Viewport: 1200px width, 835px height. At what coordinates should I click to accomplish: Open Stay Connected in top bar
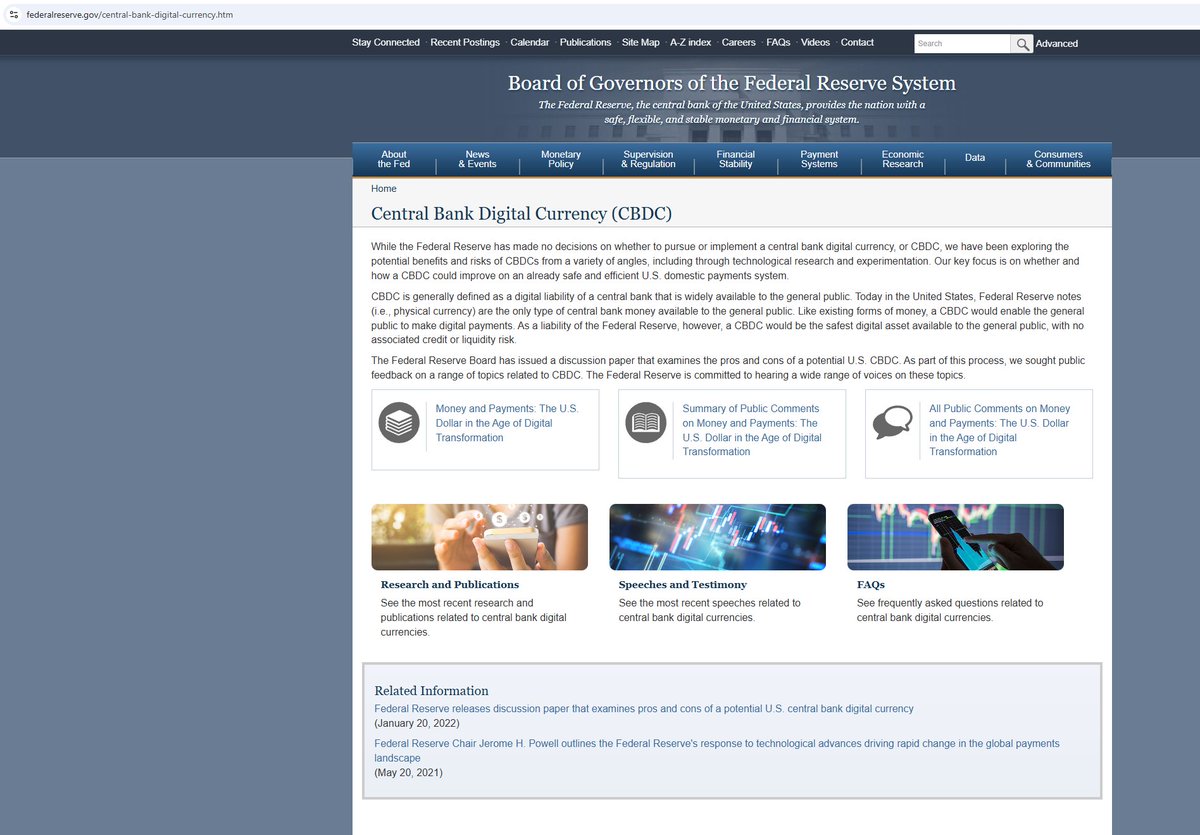386,43
